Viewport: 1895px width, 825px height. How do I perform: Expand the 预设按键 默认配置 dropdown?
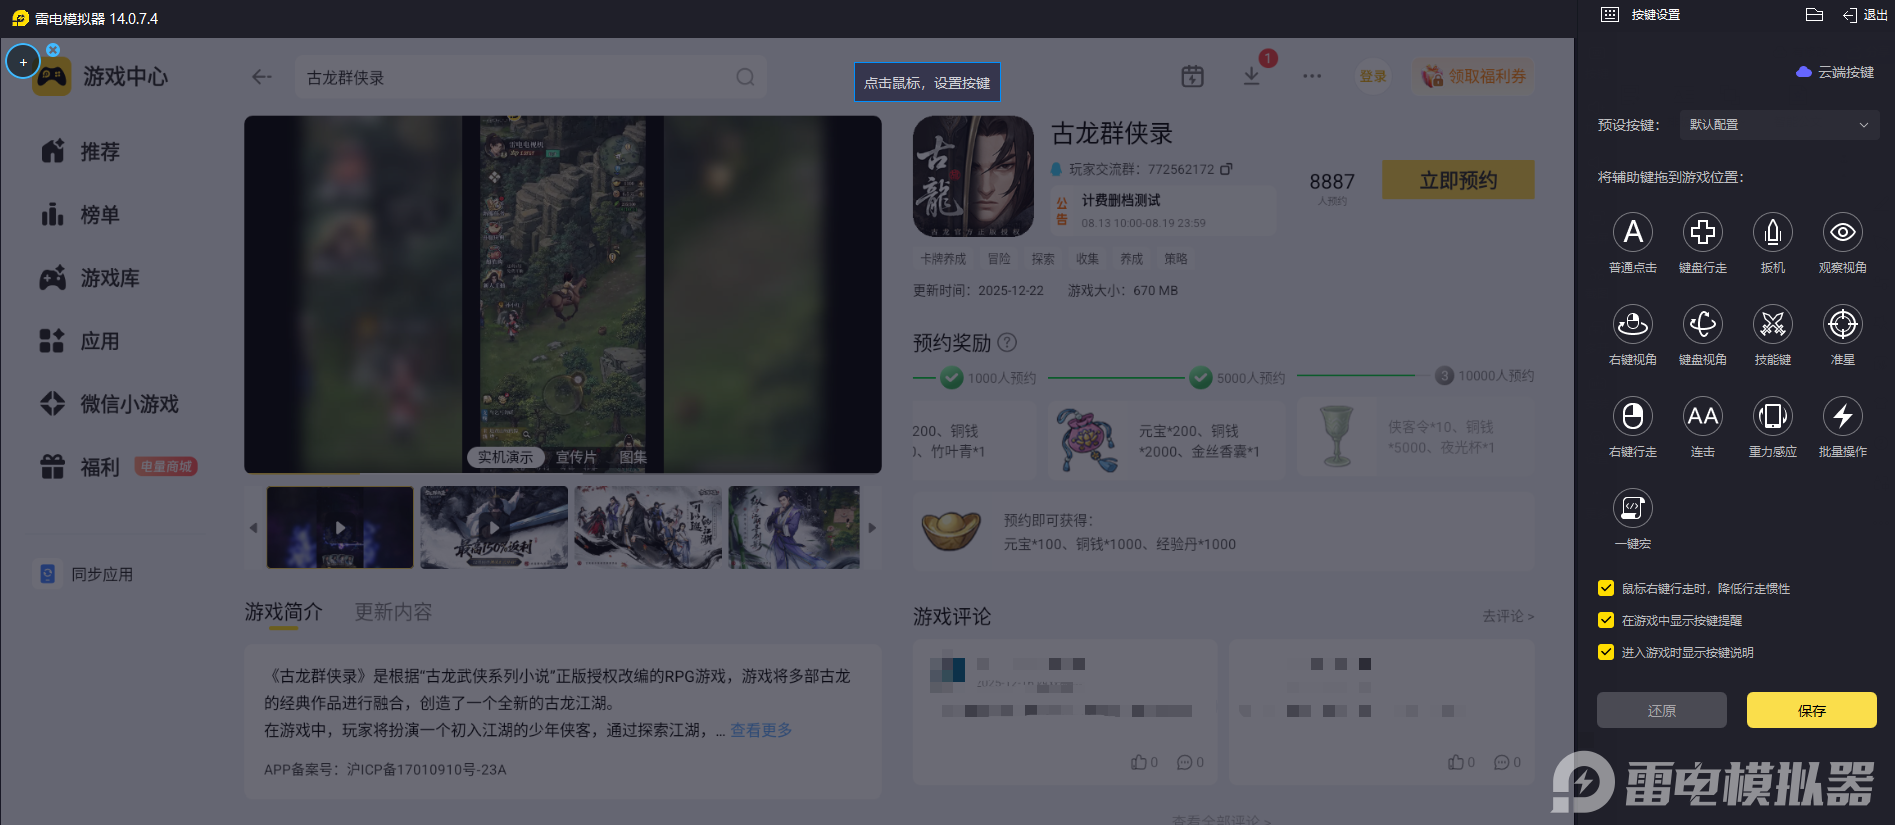(x=1779, y=125)
